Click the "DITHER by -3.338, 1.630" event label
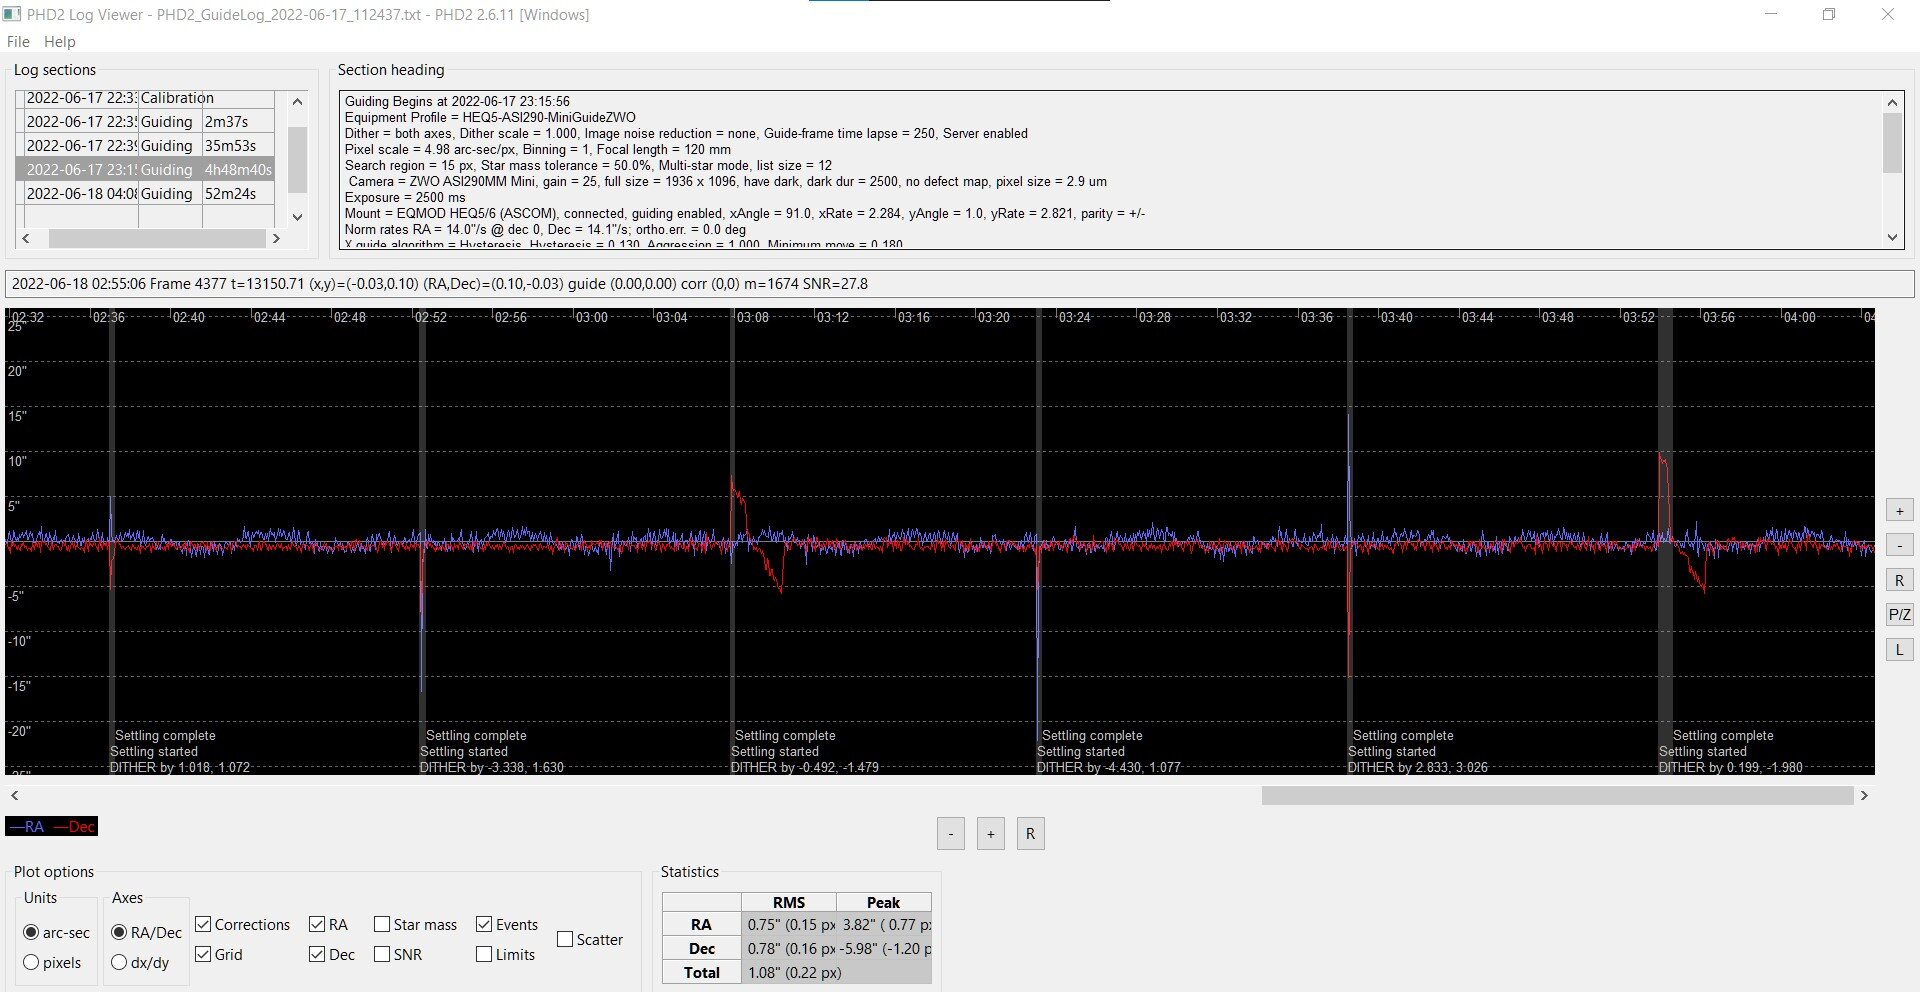This screenshot has width=1920, height=992. 492,768
